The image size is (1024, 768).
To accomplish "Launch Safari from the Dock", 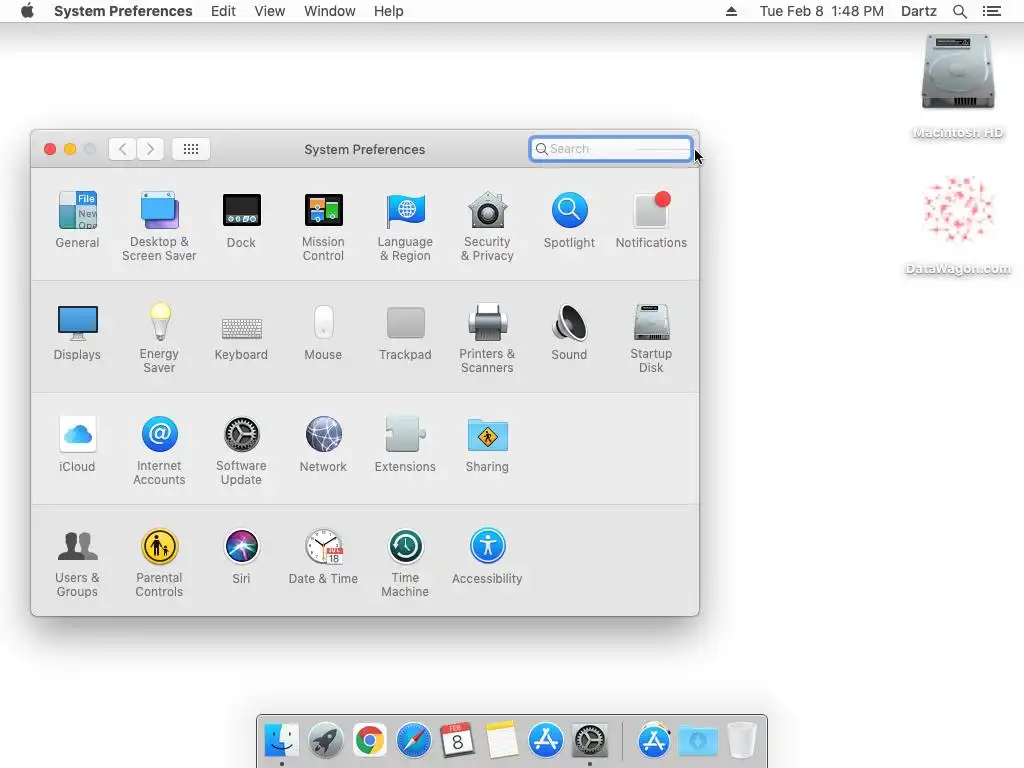I will coord(413,741).
